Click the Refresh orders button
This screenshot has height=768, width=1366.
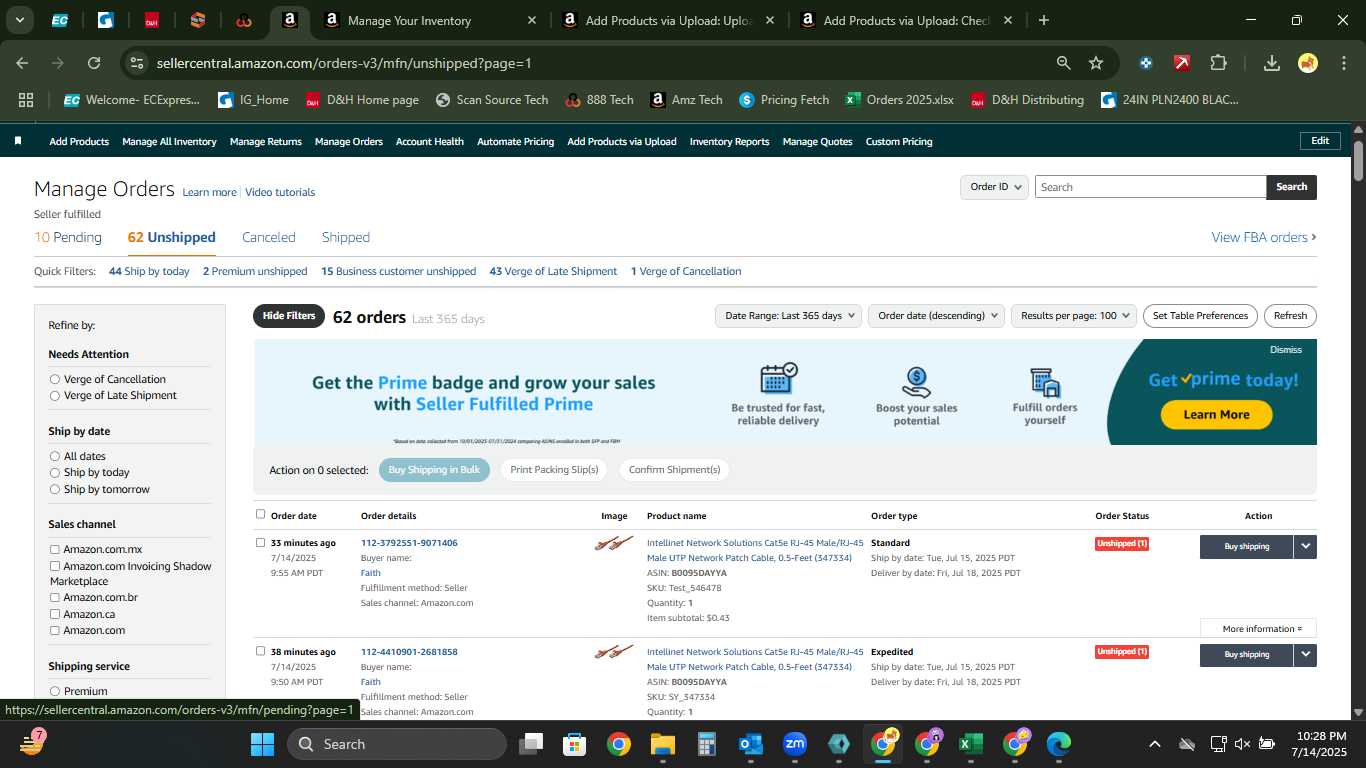click(1290, 316)
